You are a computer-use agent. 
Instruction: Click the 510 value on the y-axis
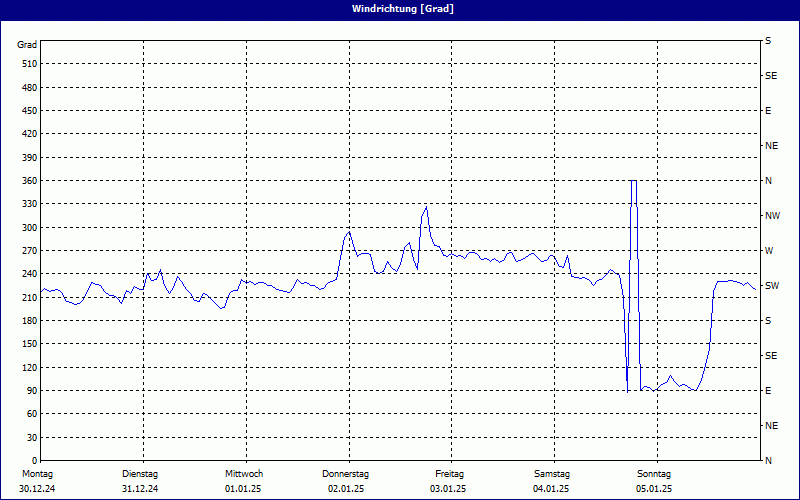28,64
